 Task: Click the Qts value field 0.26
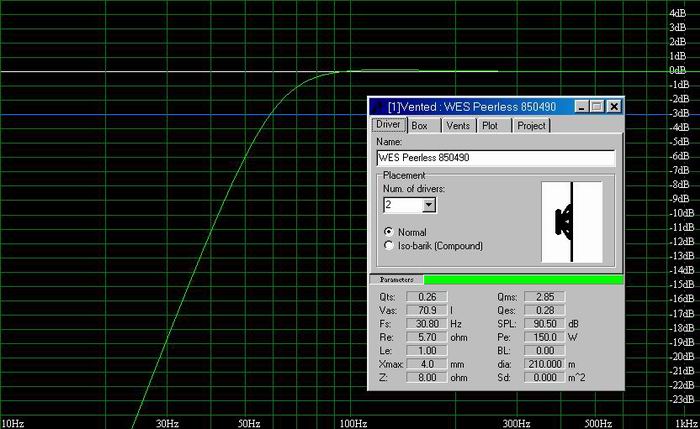427,297
